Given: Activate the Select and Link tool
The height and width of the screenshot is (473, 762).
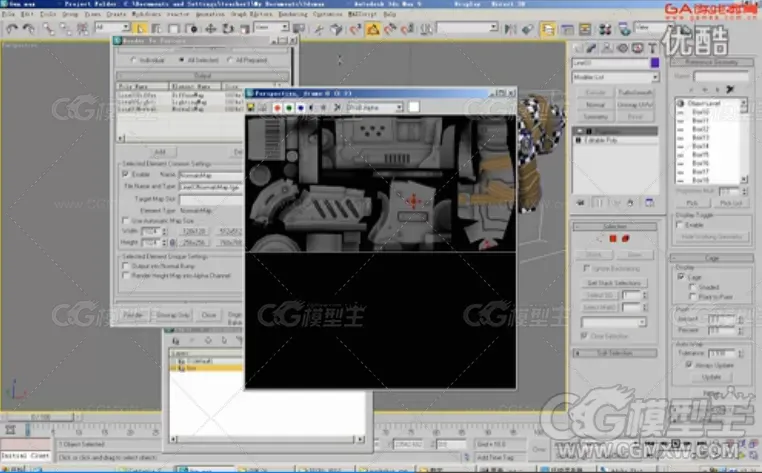Looking at the screenshot, I should pos(48,29).
